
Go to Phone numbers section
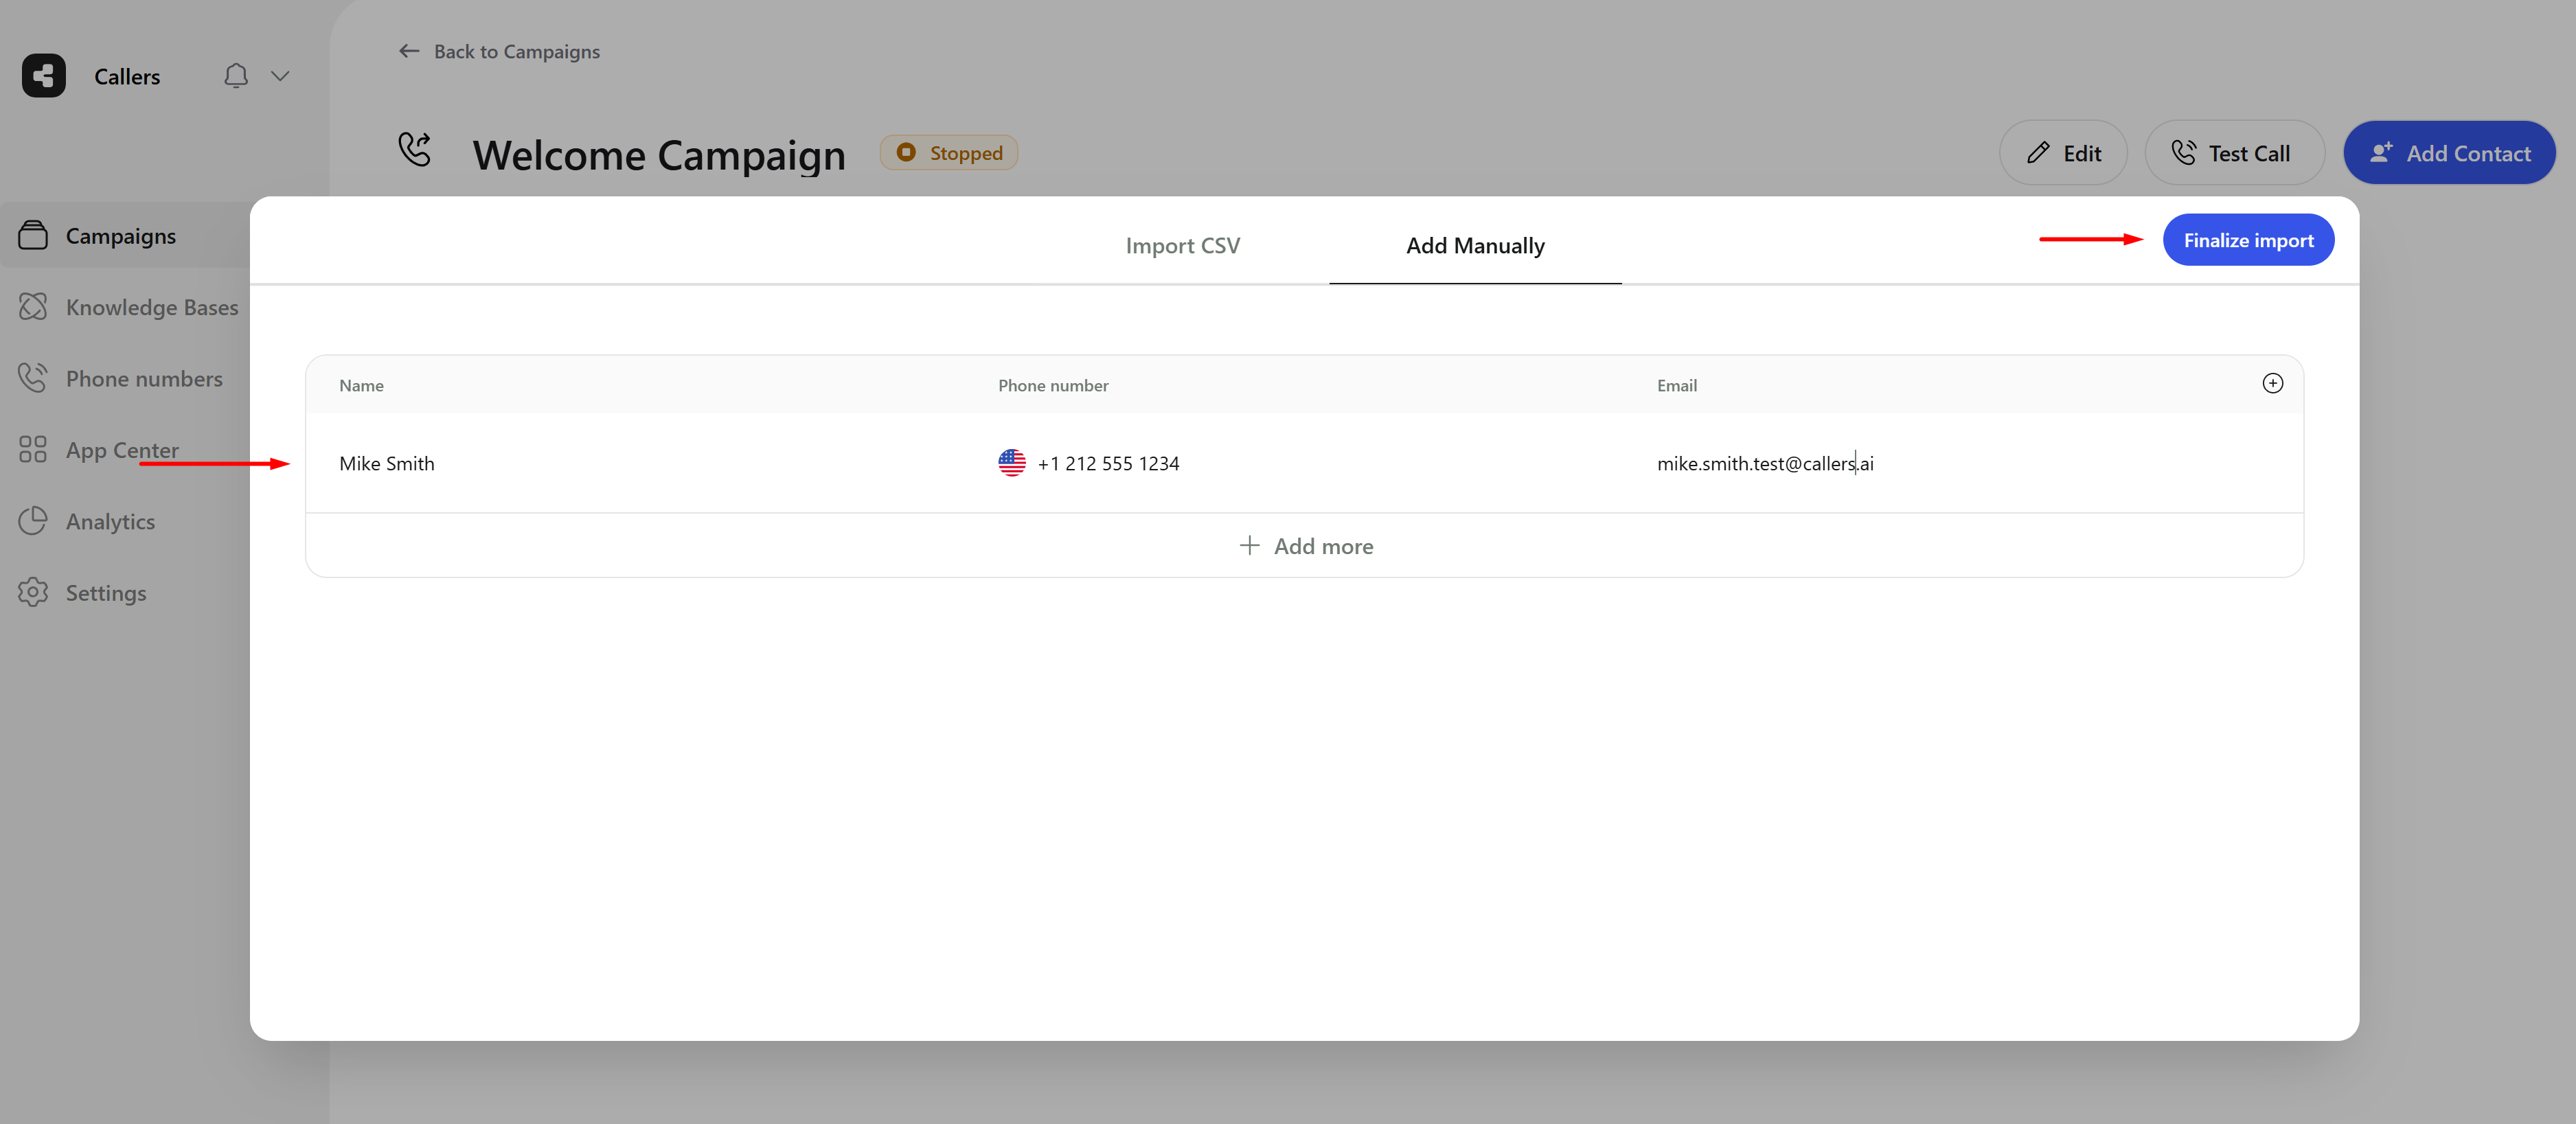click(144, 379)
